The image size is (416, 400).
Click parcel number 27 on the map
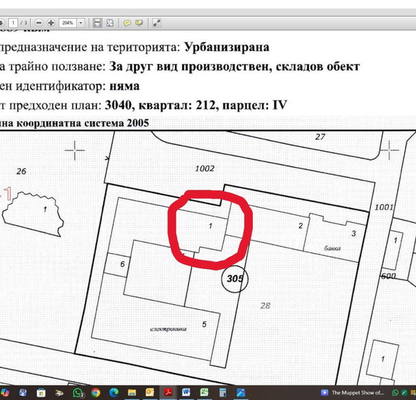[320, 137]
